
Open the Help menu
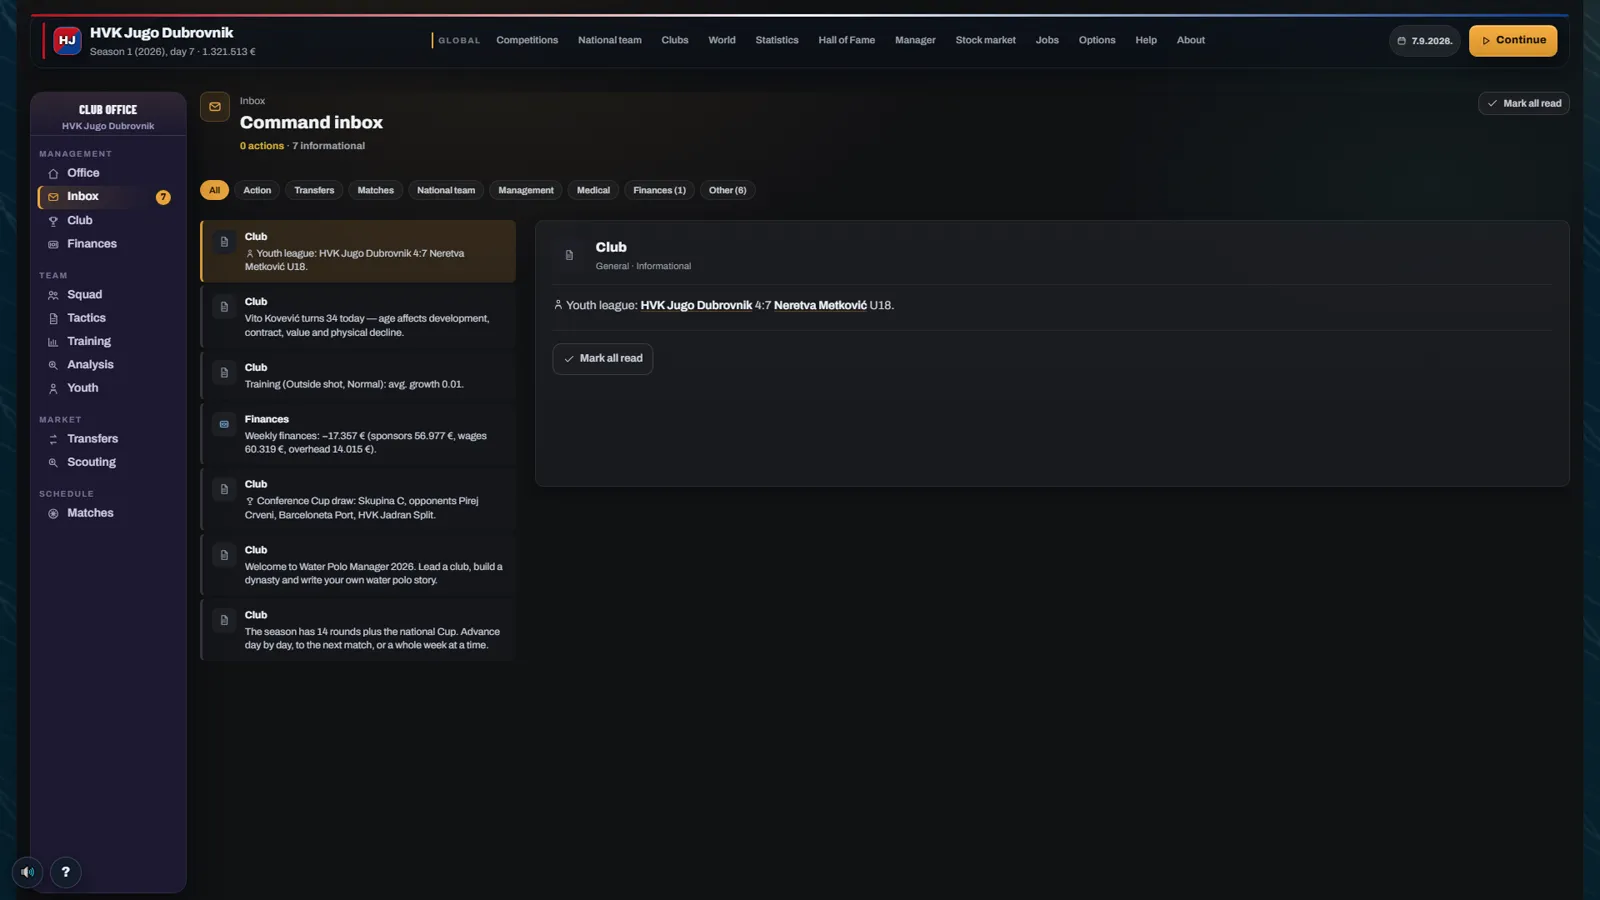click(x=1146, y=41)
